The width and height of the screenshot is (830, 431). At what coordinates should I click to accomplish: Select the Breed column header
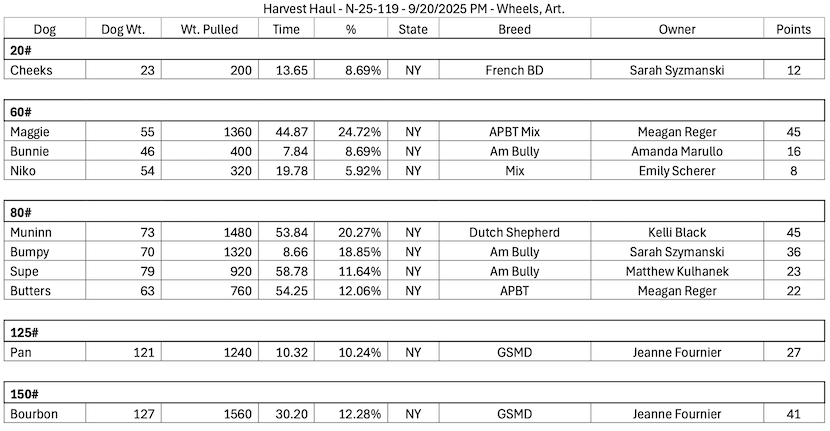[514, 30]
